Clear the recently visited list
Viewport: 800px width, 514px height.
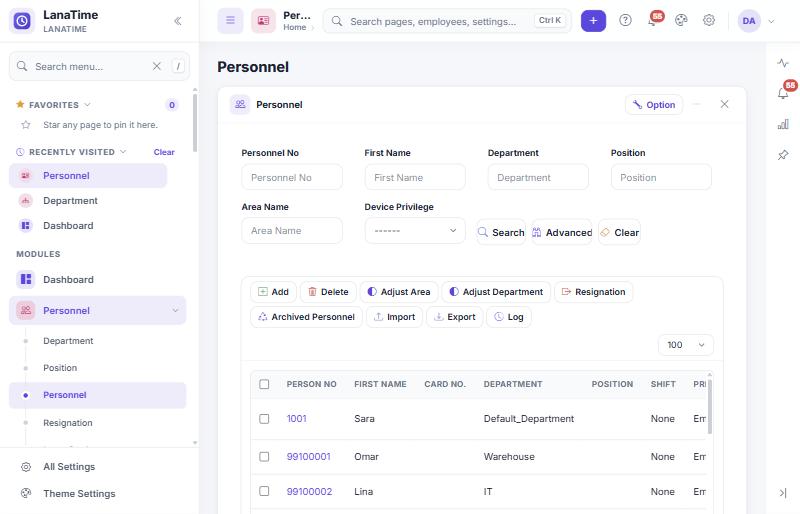pyautogui.click(x=164, y=152)
